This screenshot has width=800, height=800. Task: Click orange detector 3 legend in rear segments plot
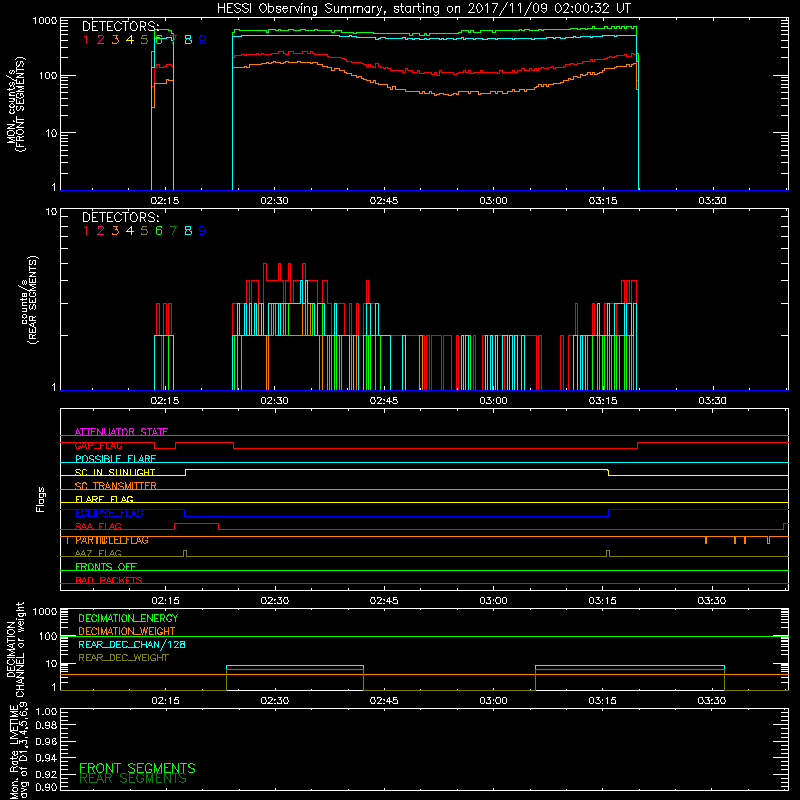115,231
